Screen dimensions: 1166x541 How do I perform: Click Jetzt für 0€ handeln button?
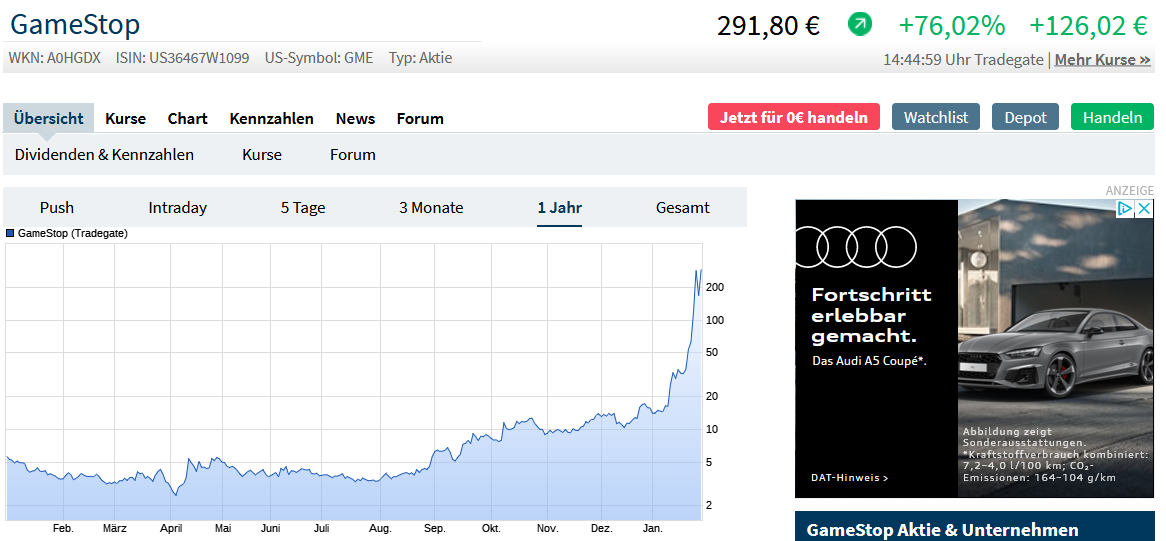(x=793, y=117)
